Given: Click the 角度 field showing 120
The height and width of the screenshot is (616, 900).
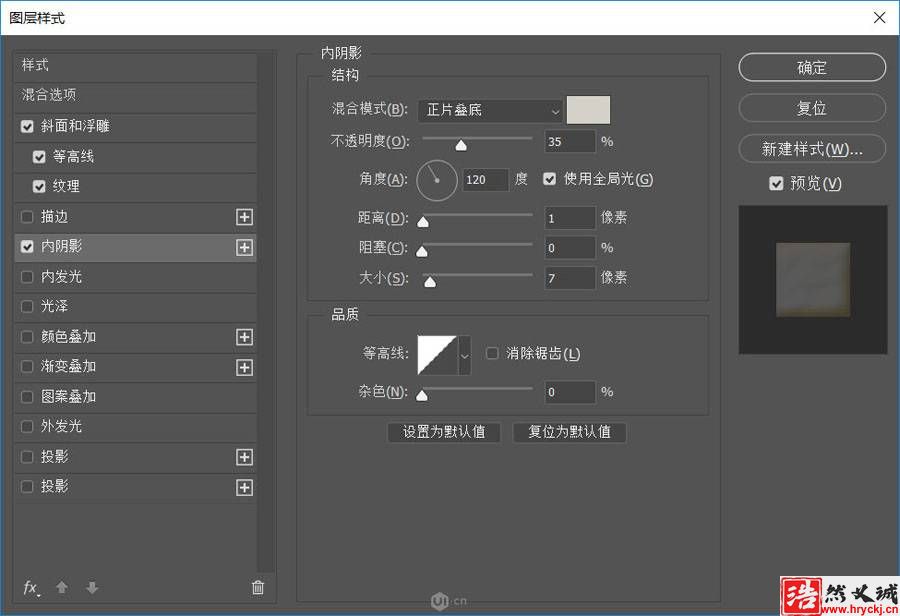Looking at the screenshot, I should click(x=485, y=180).
